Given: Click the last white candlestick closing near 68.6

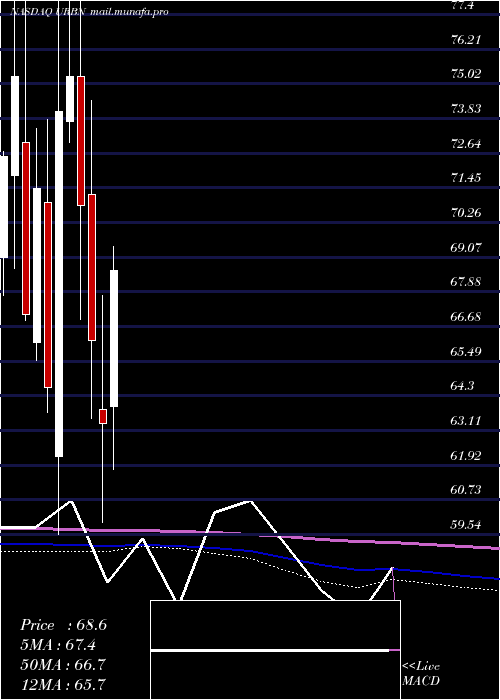Looking at the screenshot, I should point(114,338).
